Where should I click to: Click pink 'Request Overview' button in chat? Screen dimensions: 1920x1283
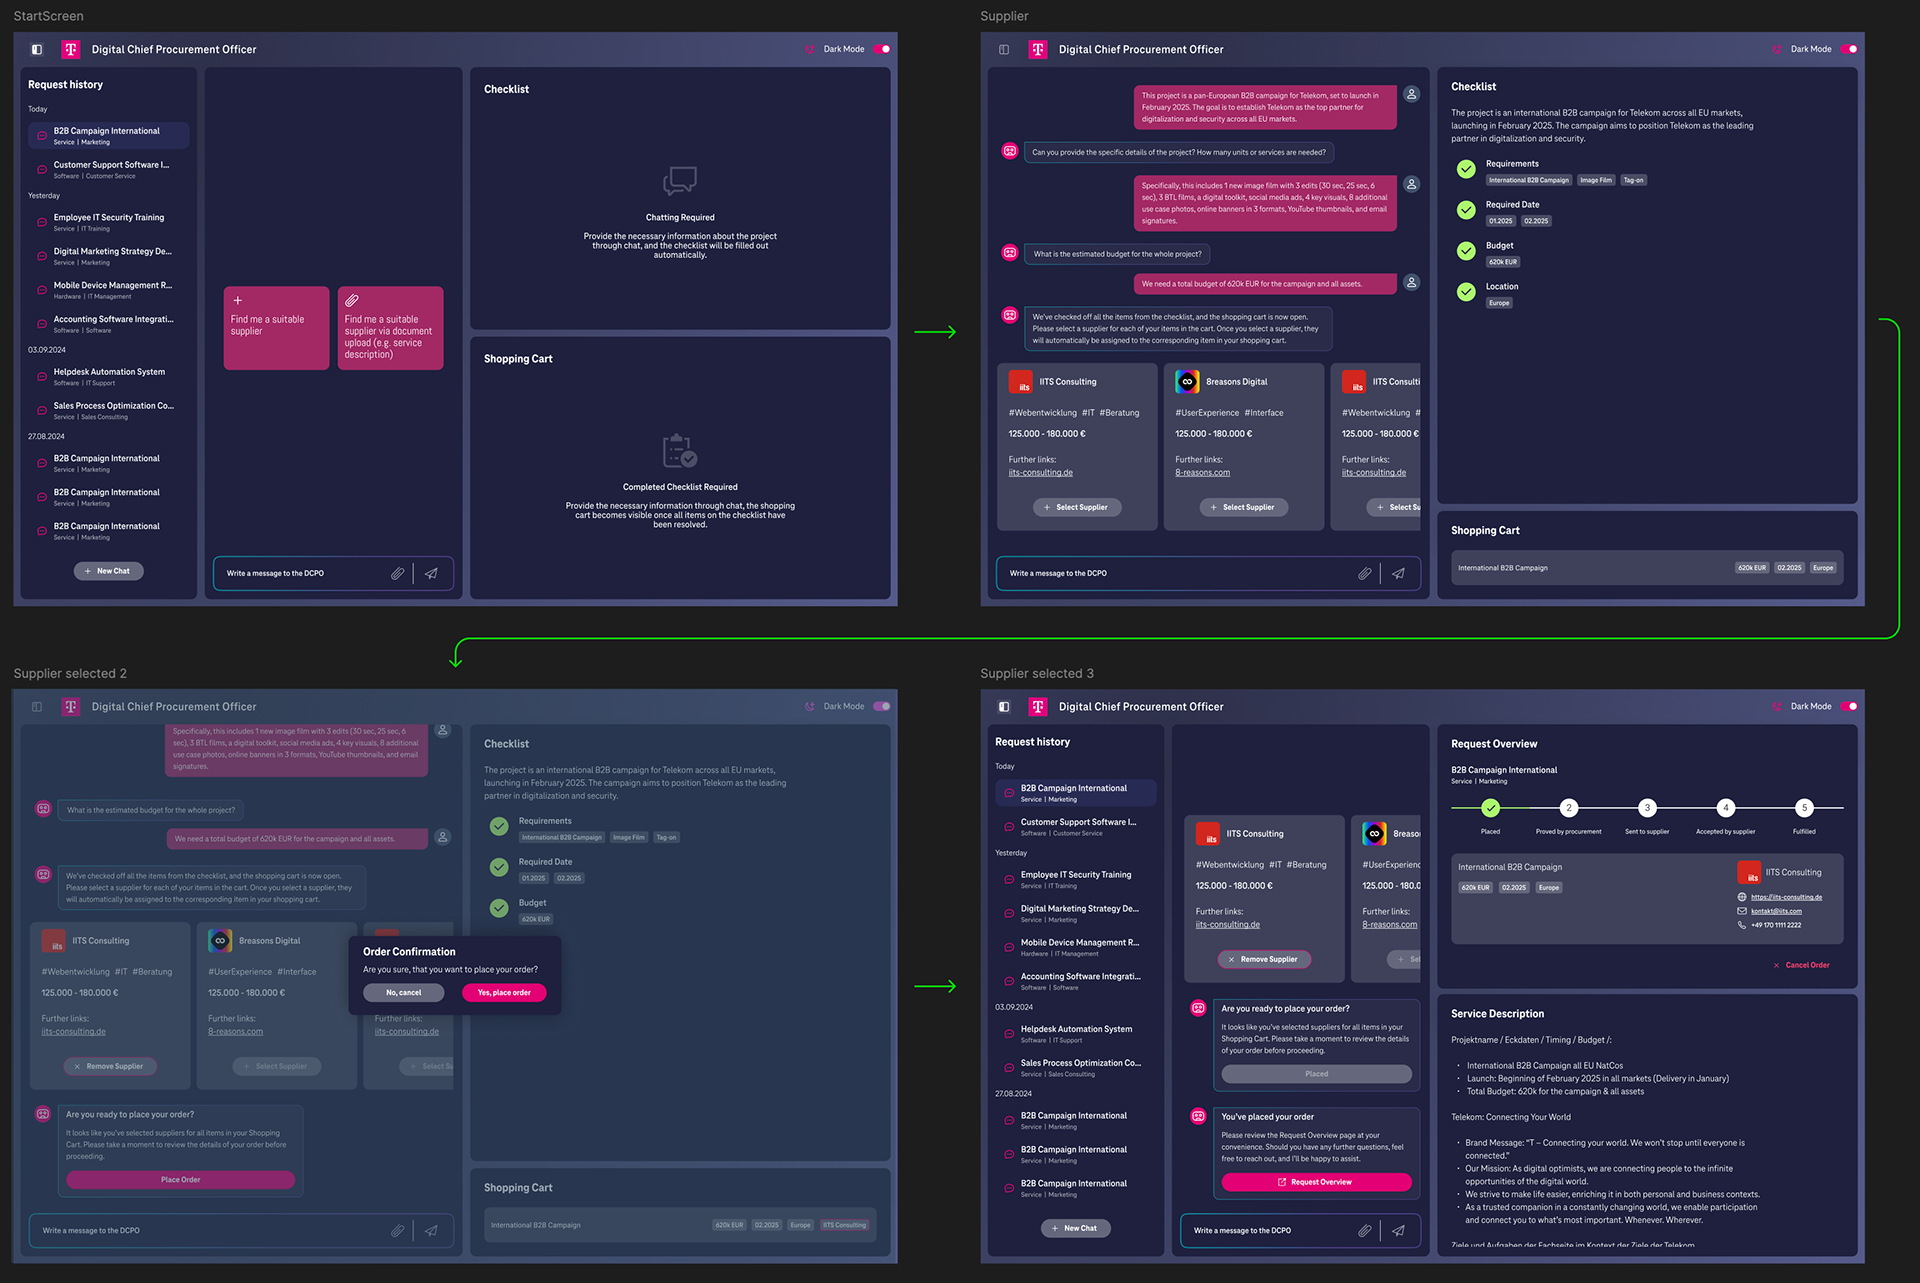1316,1182
